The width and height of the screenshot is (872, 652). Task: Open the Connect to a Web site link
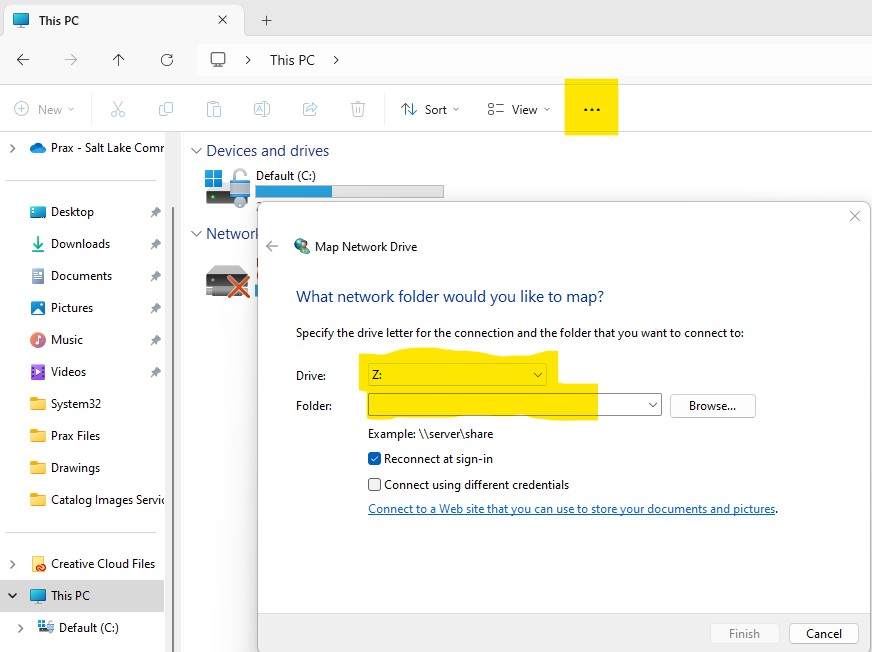pos(571,509)
